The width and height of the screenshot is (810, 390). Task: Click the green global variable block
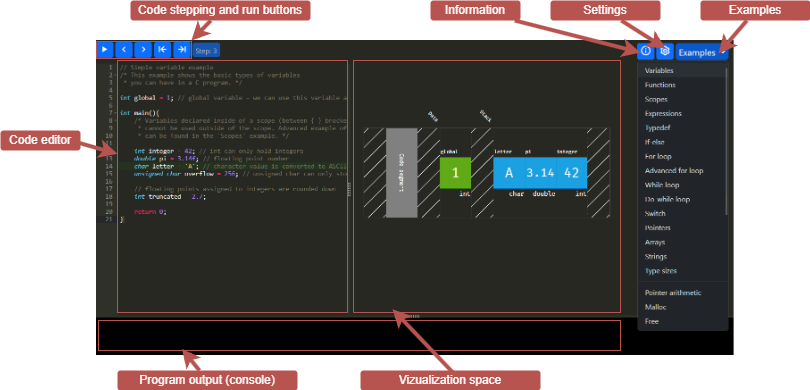455,173
